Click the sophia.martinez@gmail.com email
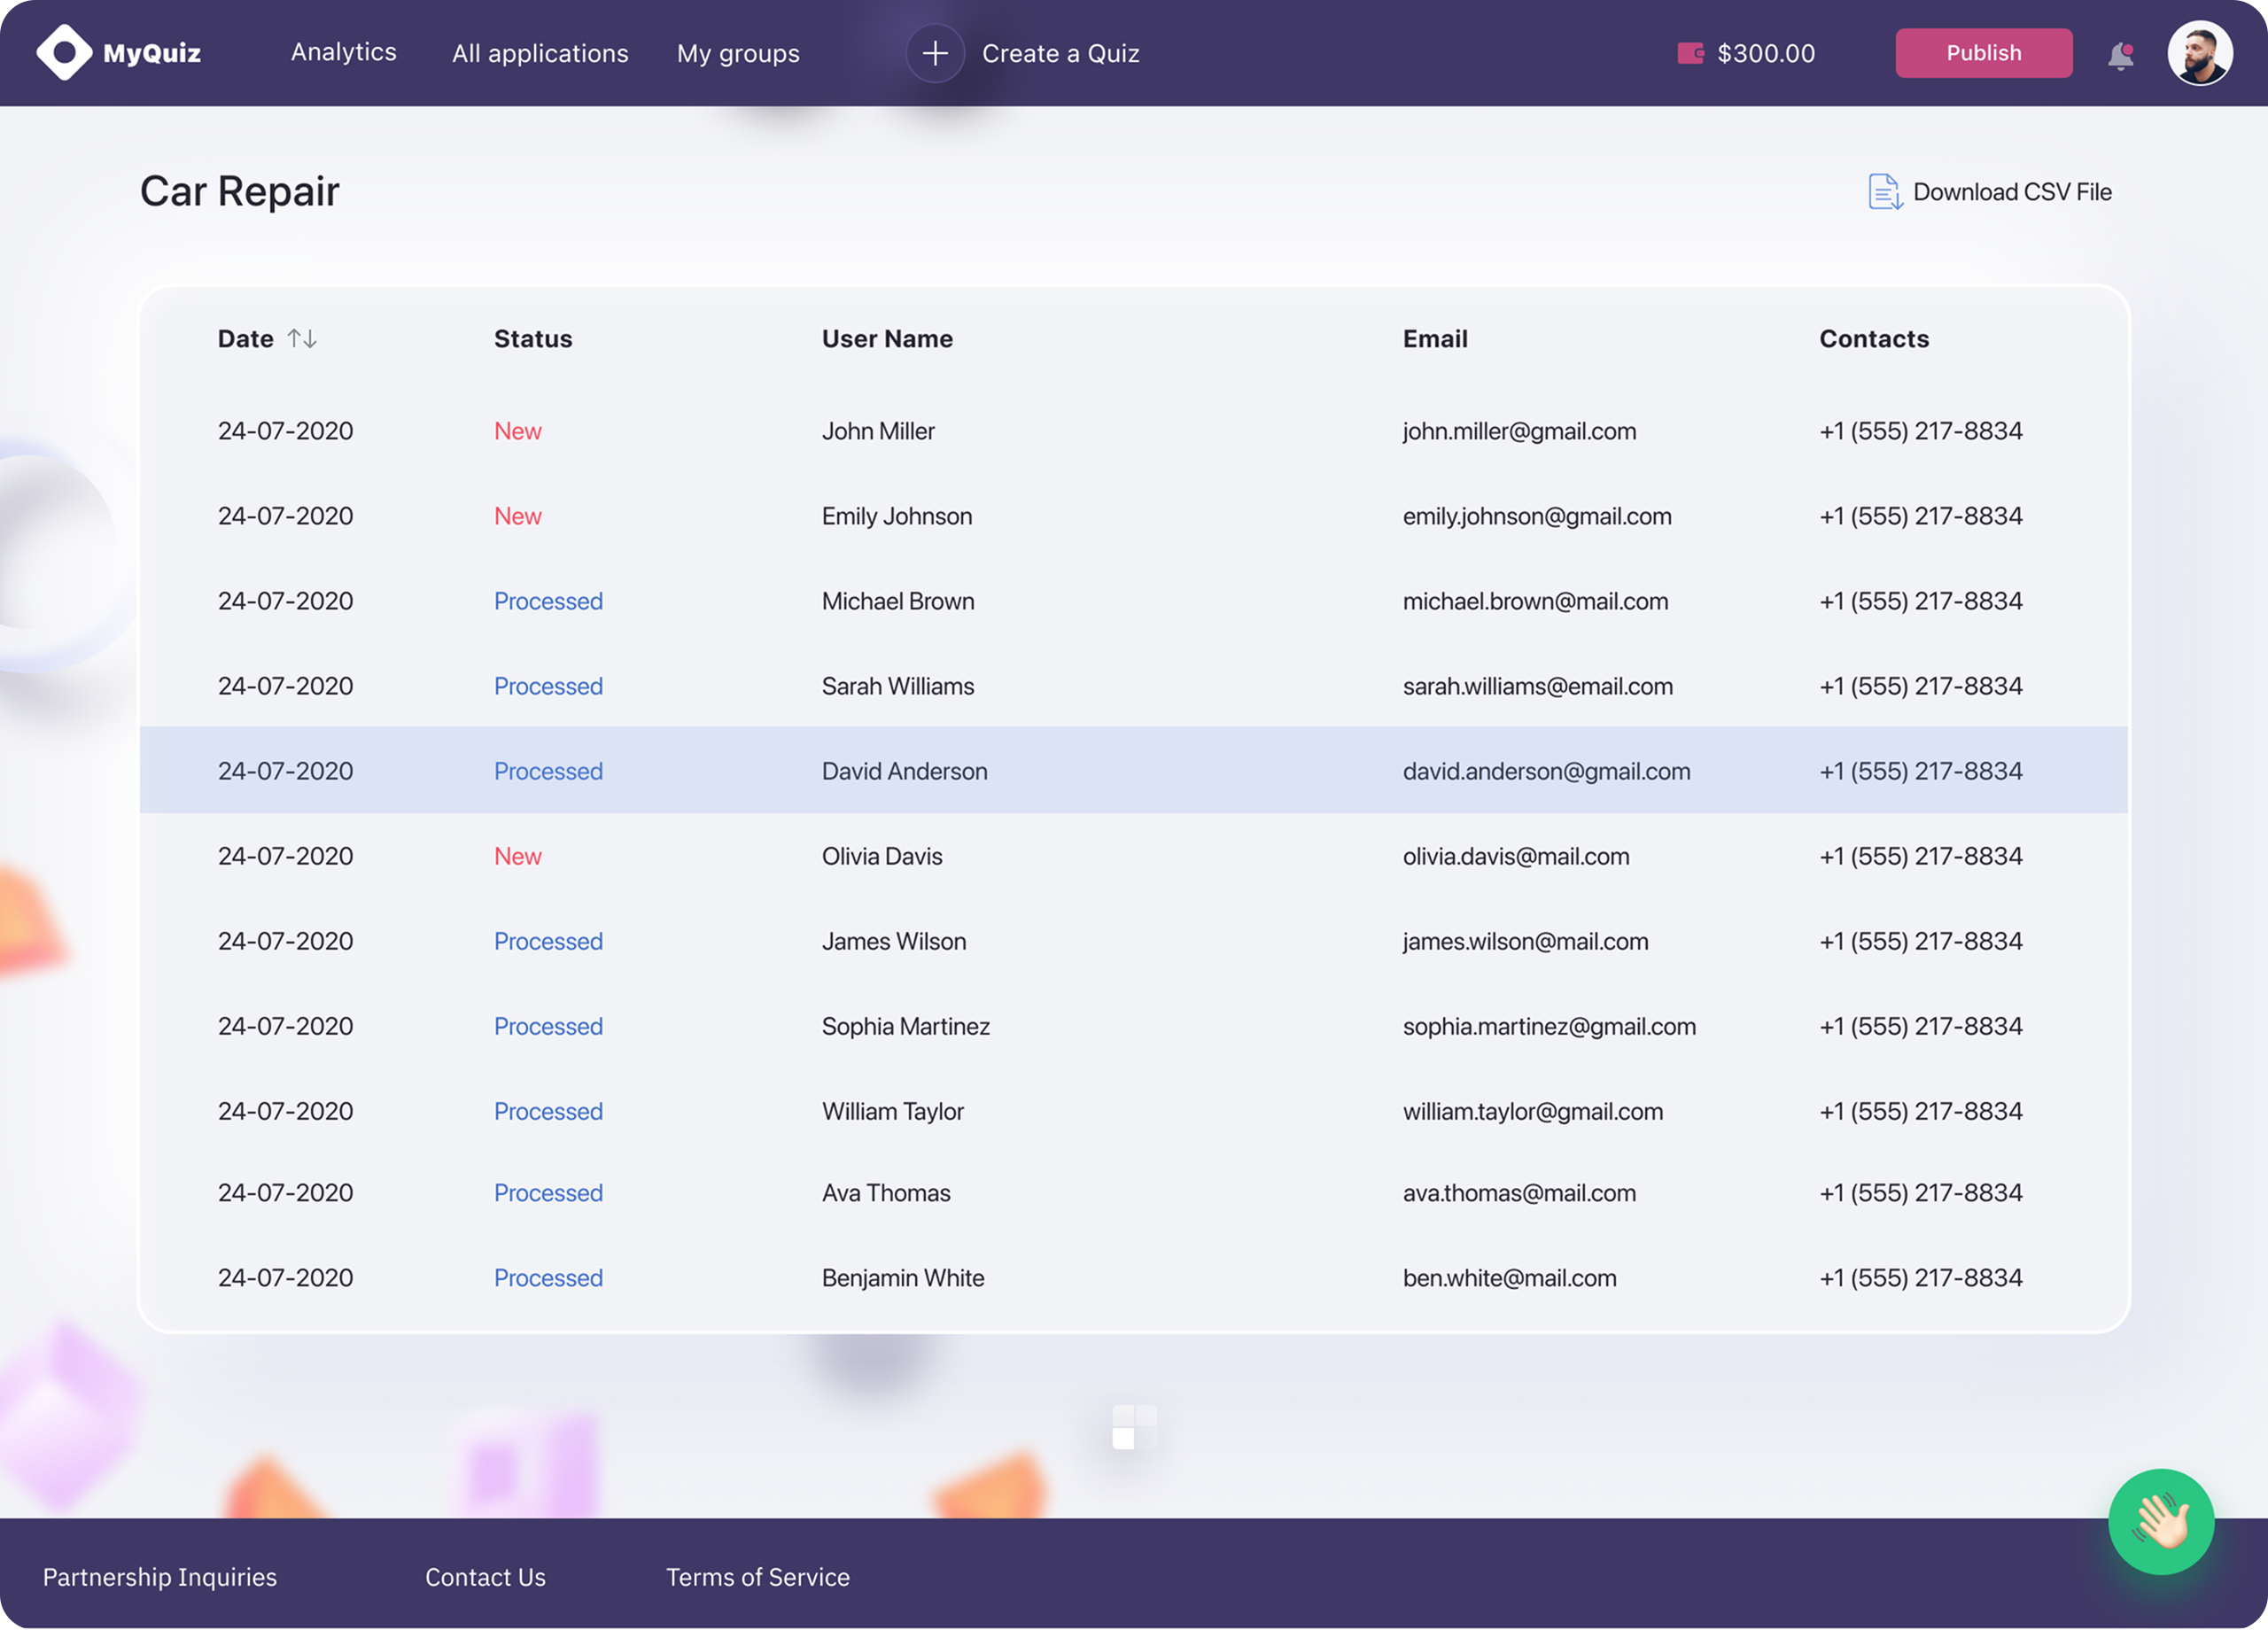2268x1630 pixels. pos(1548,1026)
